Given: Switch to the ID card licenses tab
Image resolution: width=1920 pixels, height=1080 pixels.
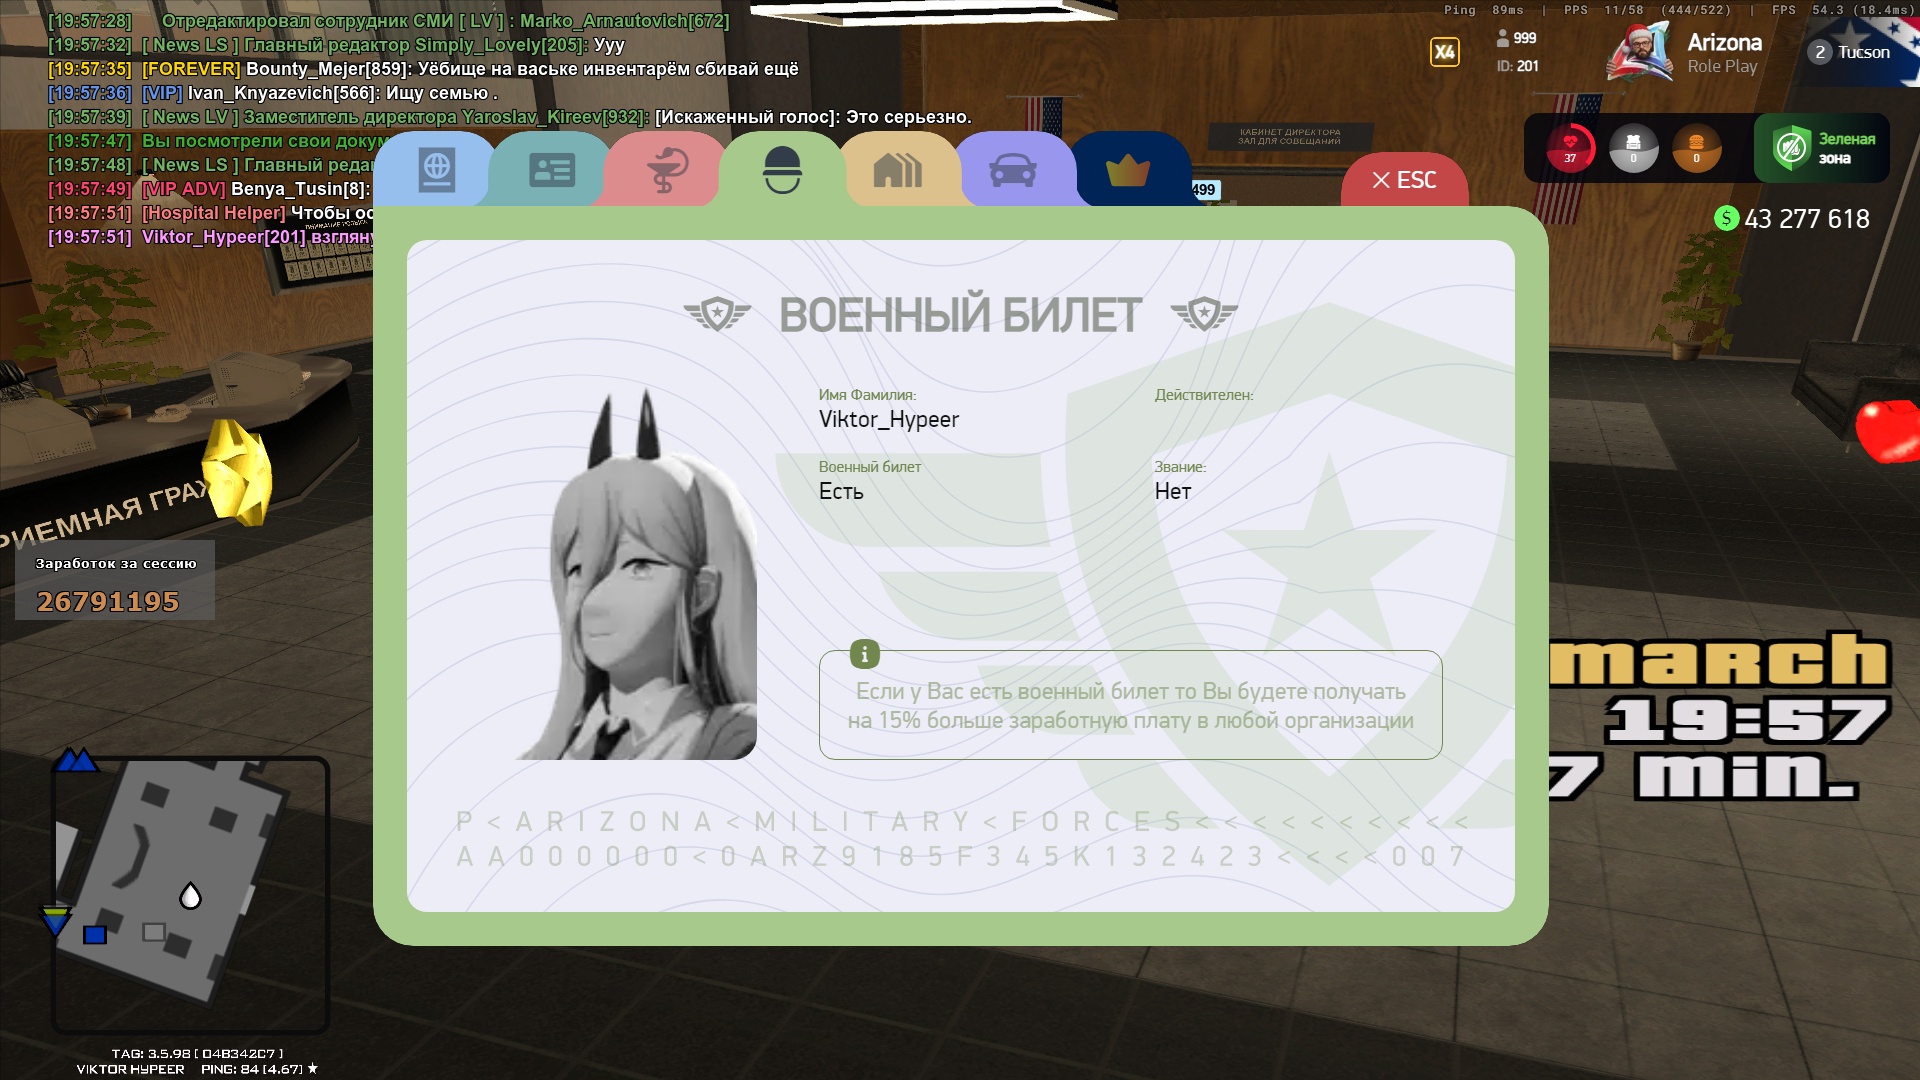Looking at the screenshot, I should point(551,170).
